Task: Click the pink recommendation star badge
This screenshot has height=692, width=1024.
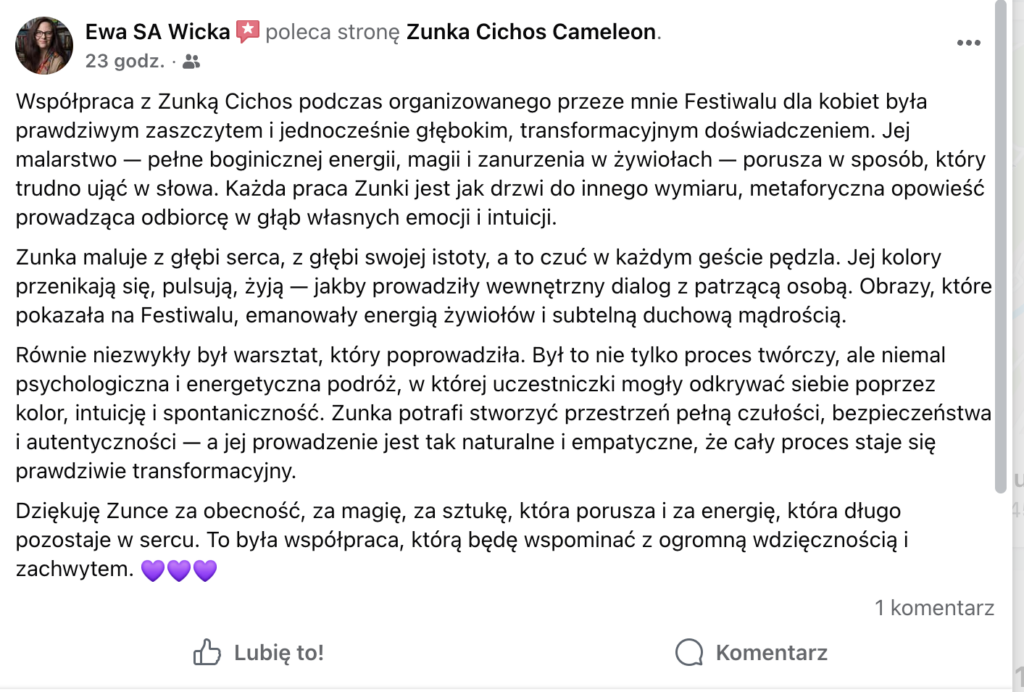Action: [247, 32]
